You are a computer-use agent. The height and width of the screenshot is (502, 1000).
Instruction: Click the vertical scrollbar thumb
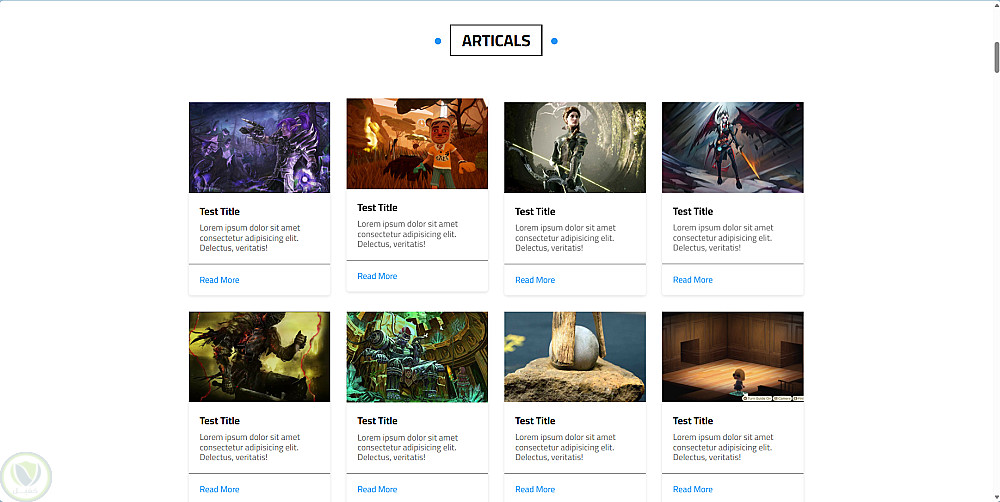click(996, 57)
